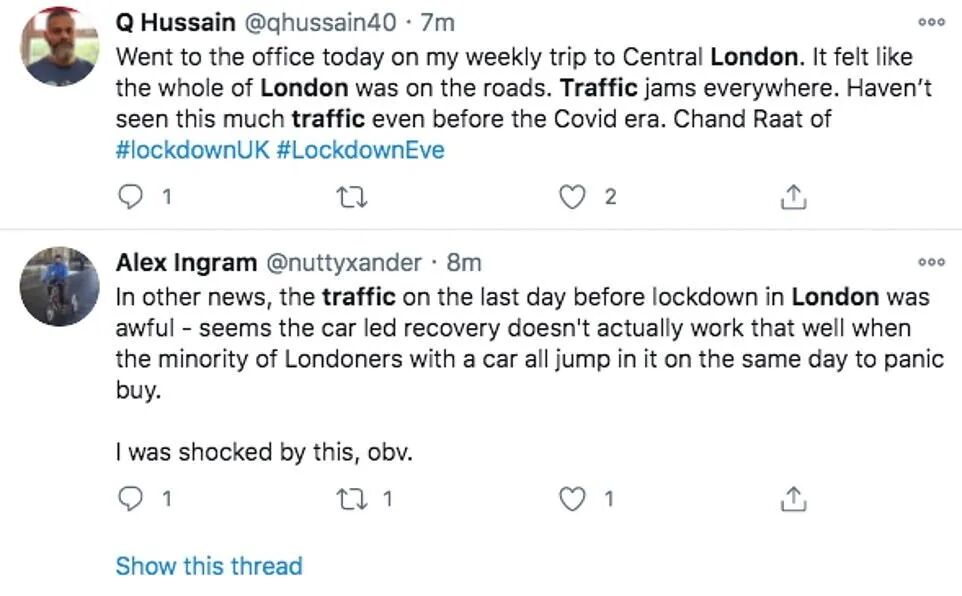Share Q Hussain's tweet
This screenshot has height=596, width=962.
(x=792, y=197)
